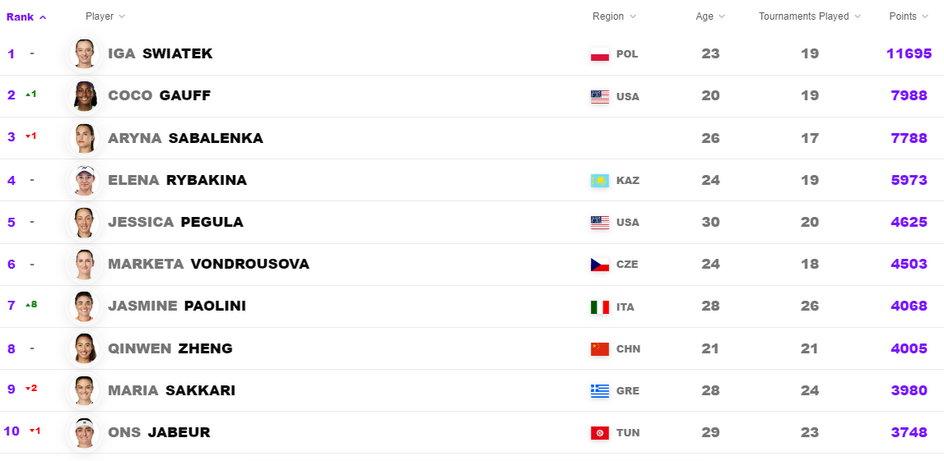Click Coco Gauff's avatar image

[x=84, y=96]
